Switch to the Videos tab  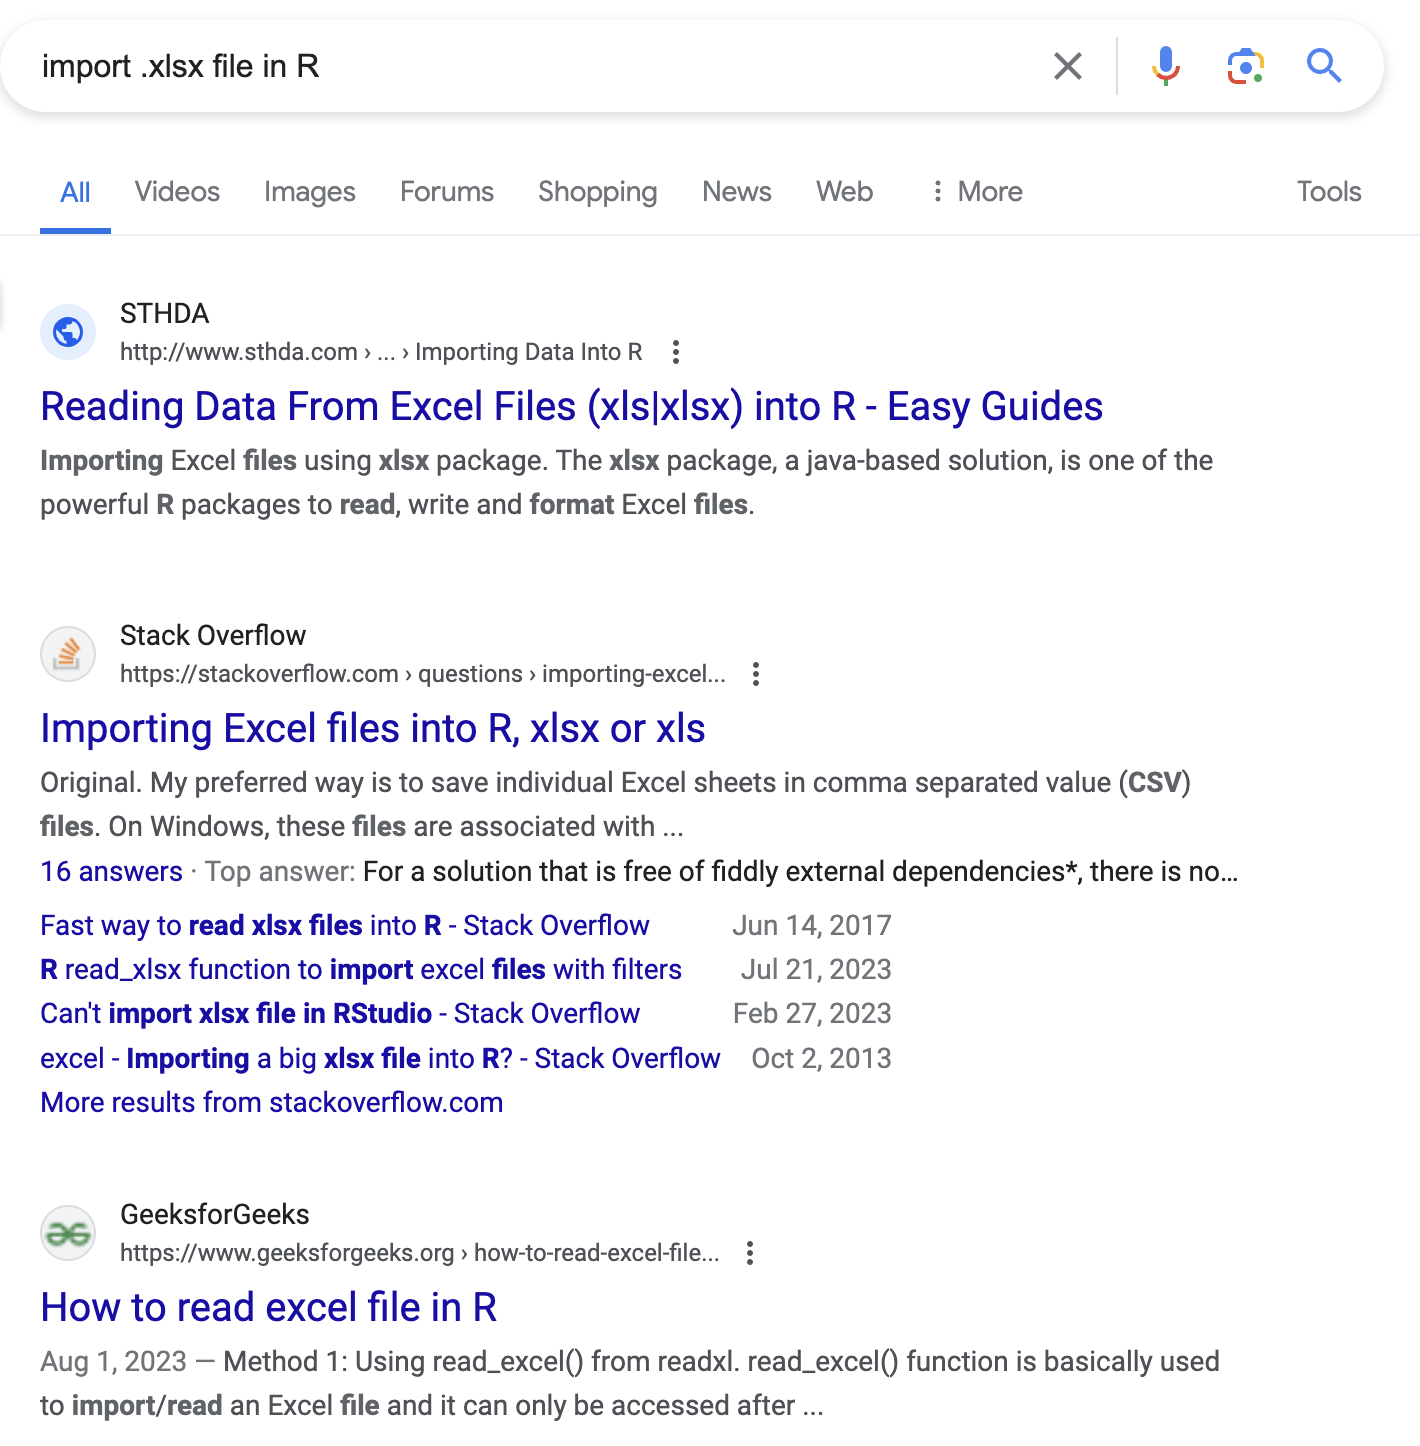point(177,191)
